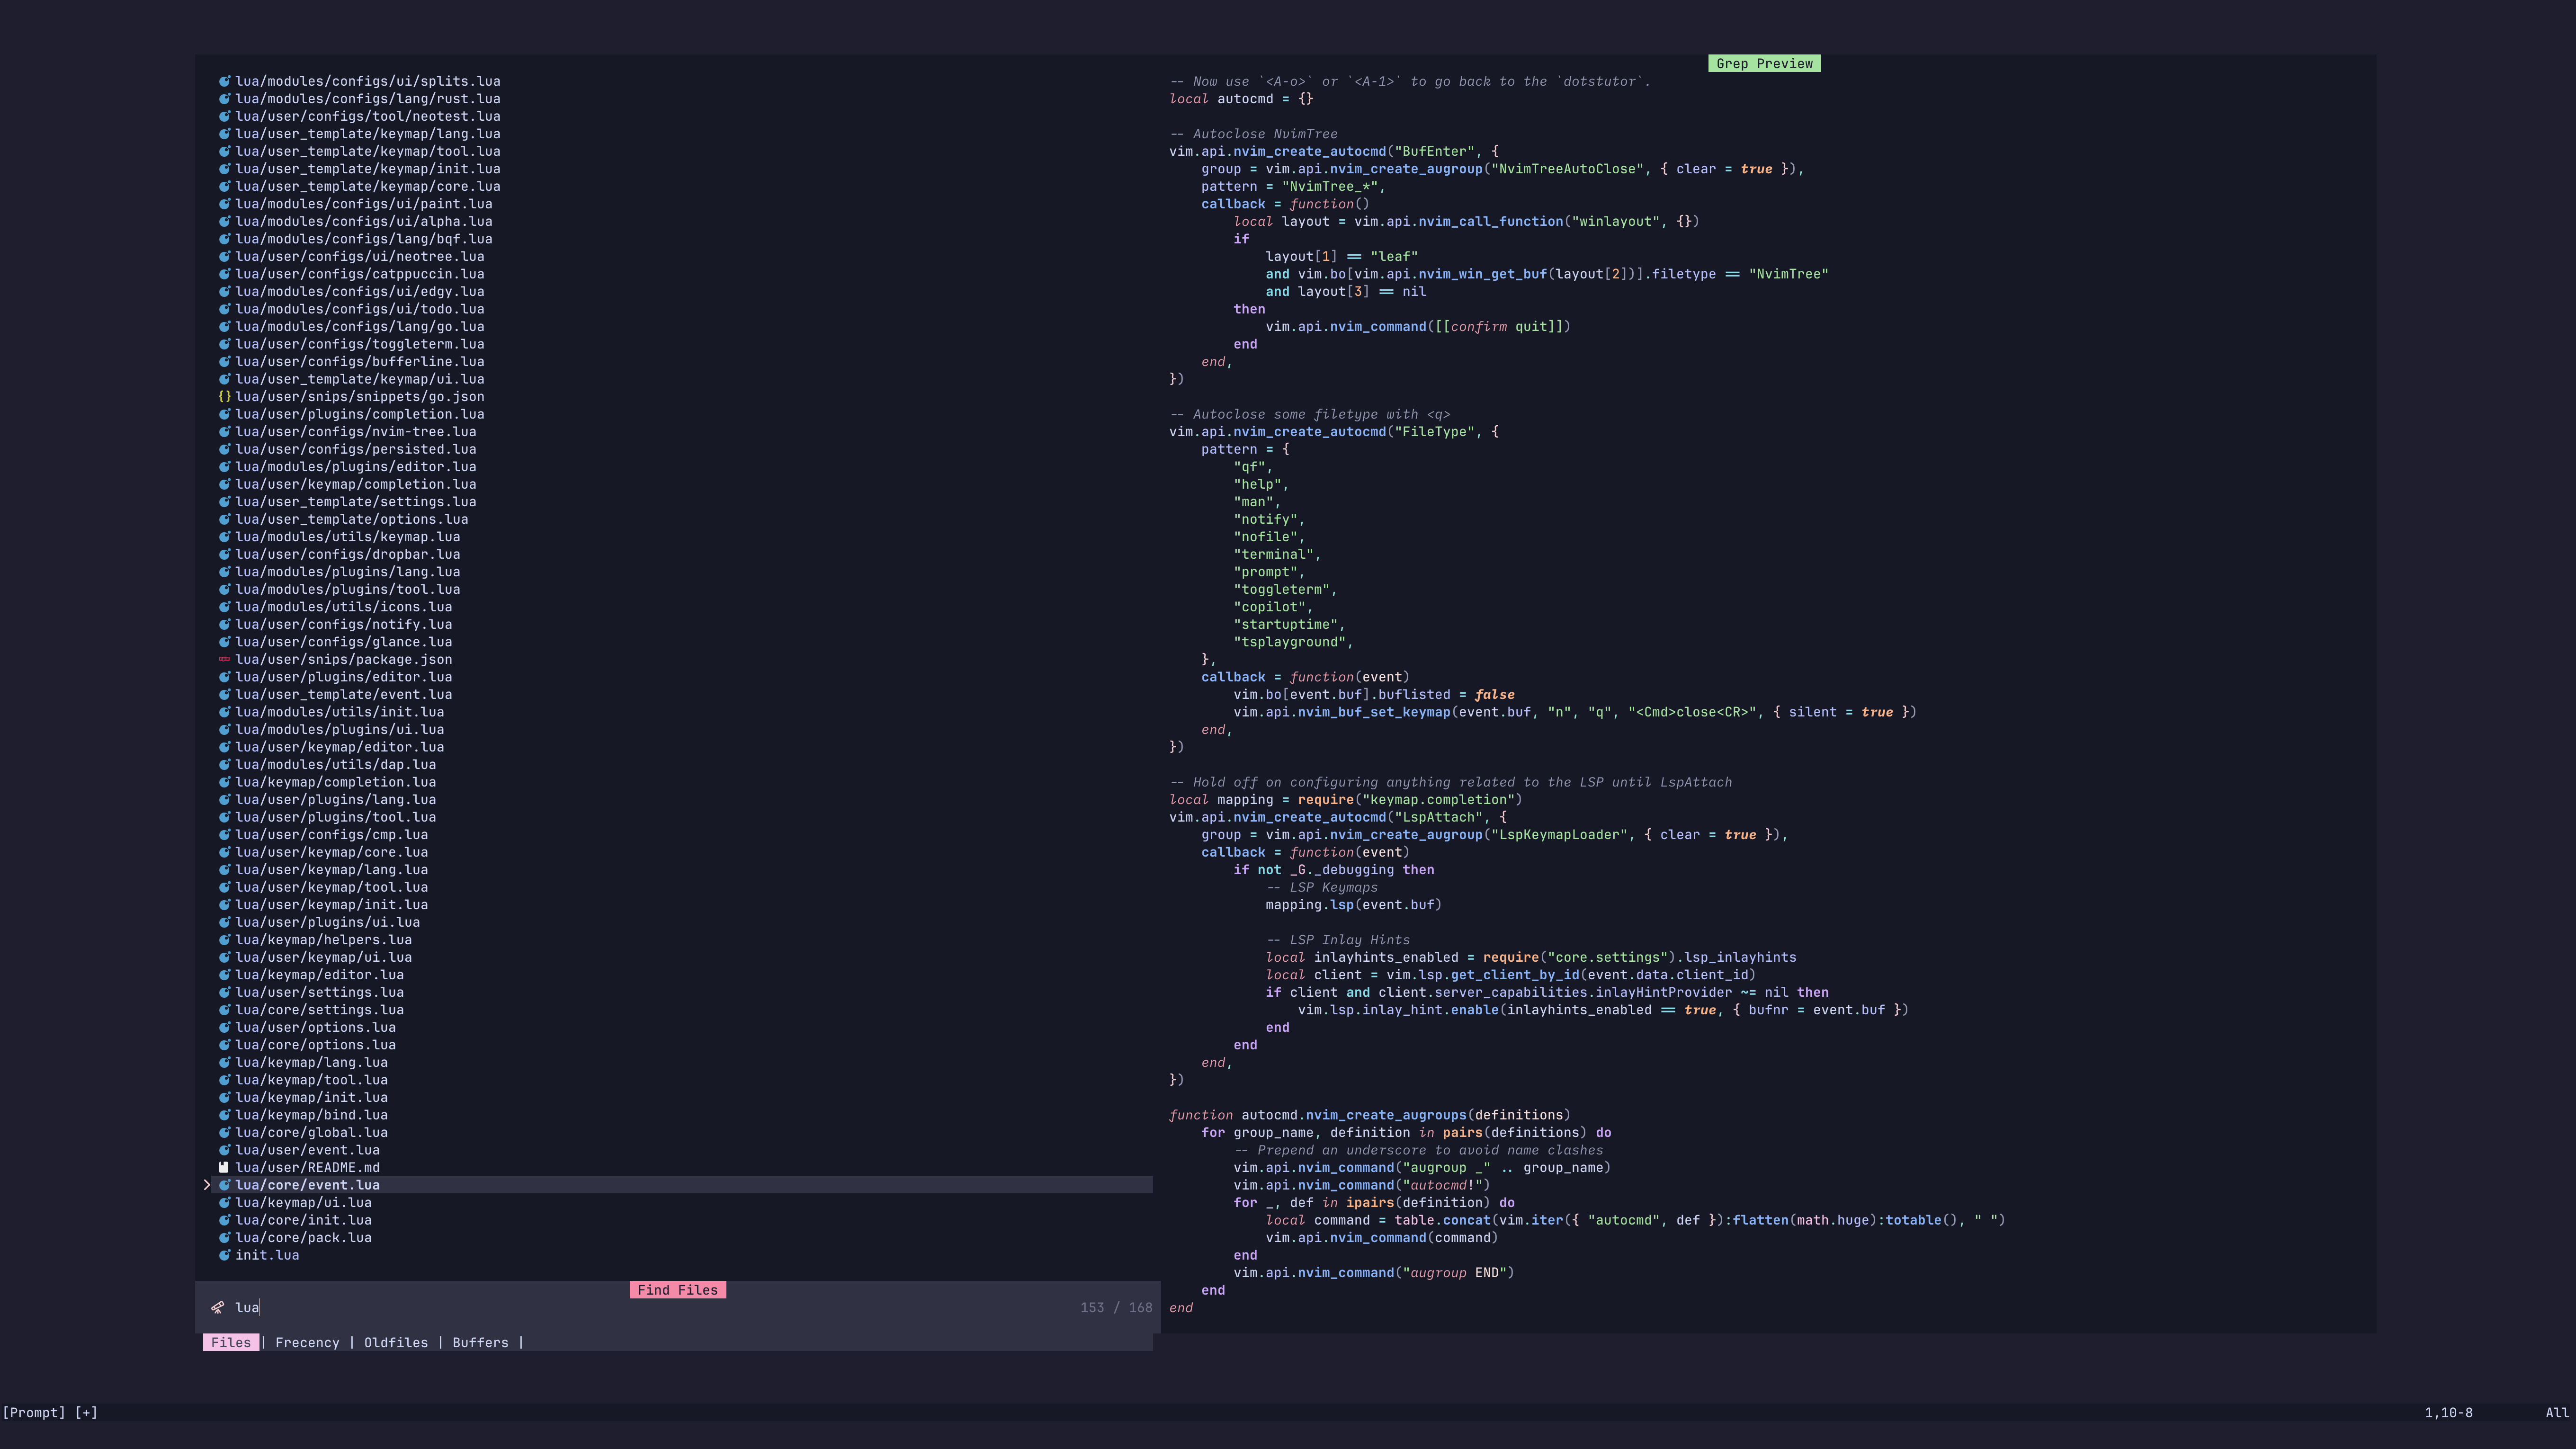Click the Lua icon beside init.lua at bottom
This screenshot has height=1449, width=2576.
[224, 1256]
